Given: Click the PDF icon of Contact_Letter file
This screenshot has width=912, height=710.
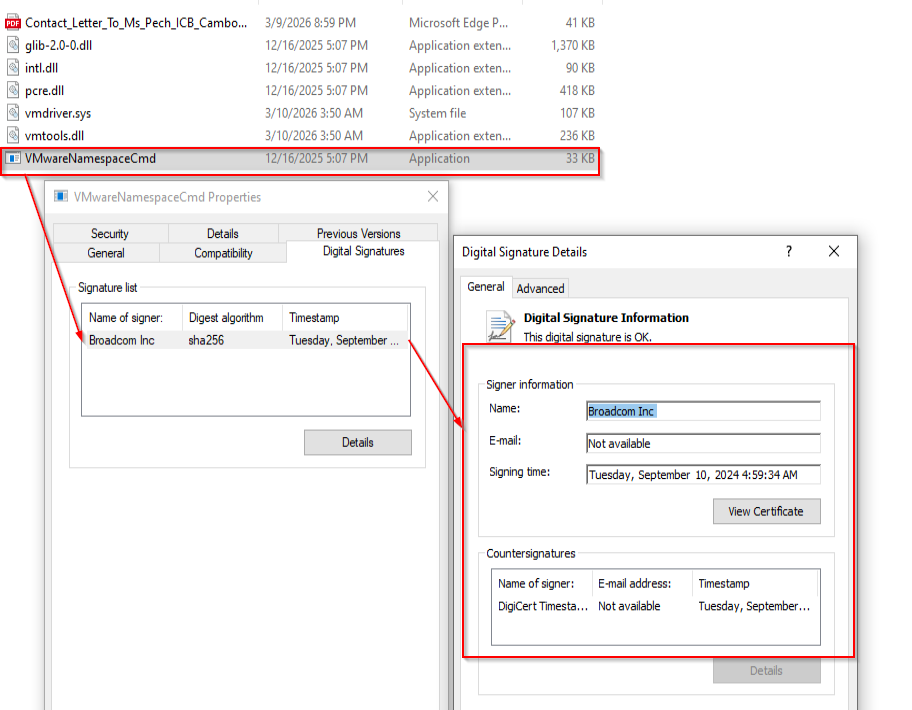Looking at the screenshot, I should click(x=13, y=23).
